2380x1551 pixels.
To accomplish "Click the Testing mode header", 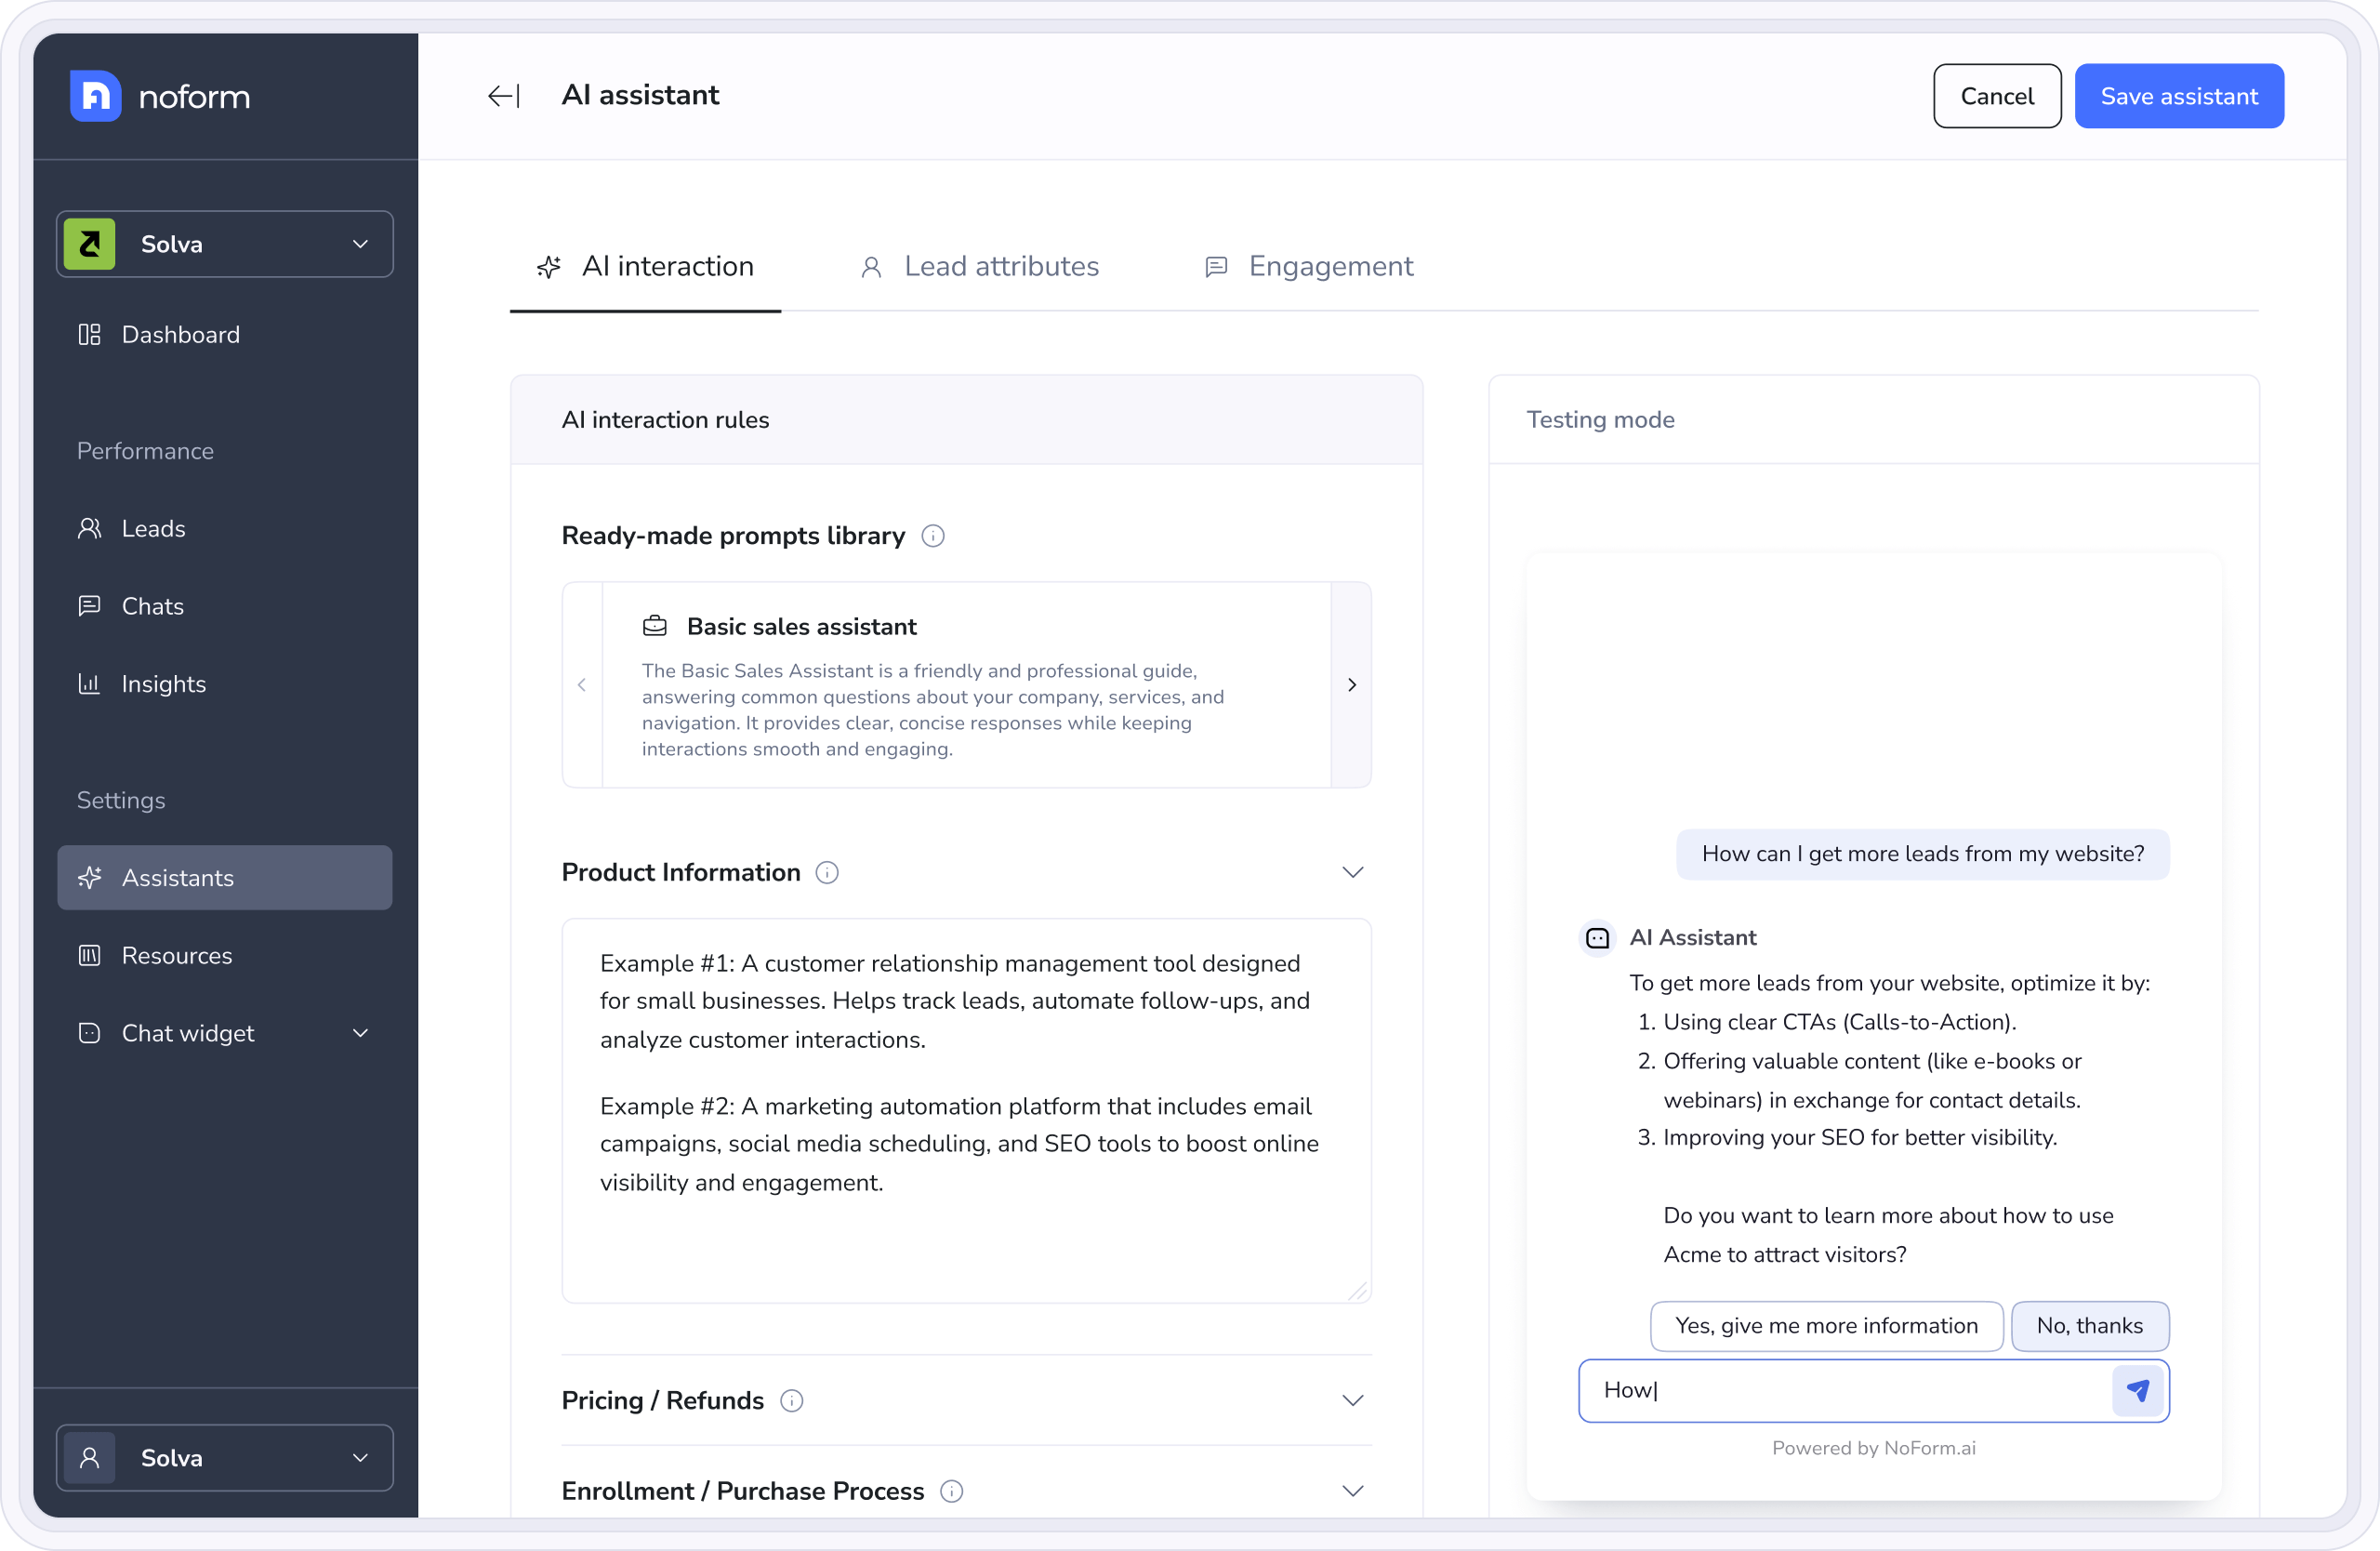I will pos(1874,420).
